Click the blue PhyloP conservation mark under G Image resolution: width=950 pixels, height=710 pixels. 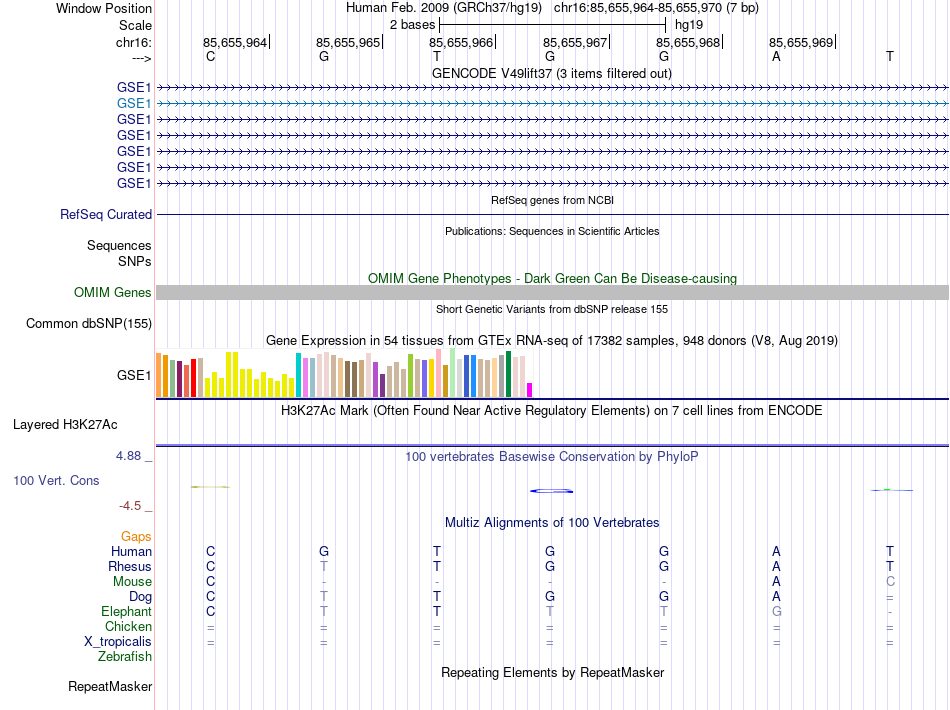[x=551, y=491]
